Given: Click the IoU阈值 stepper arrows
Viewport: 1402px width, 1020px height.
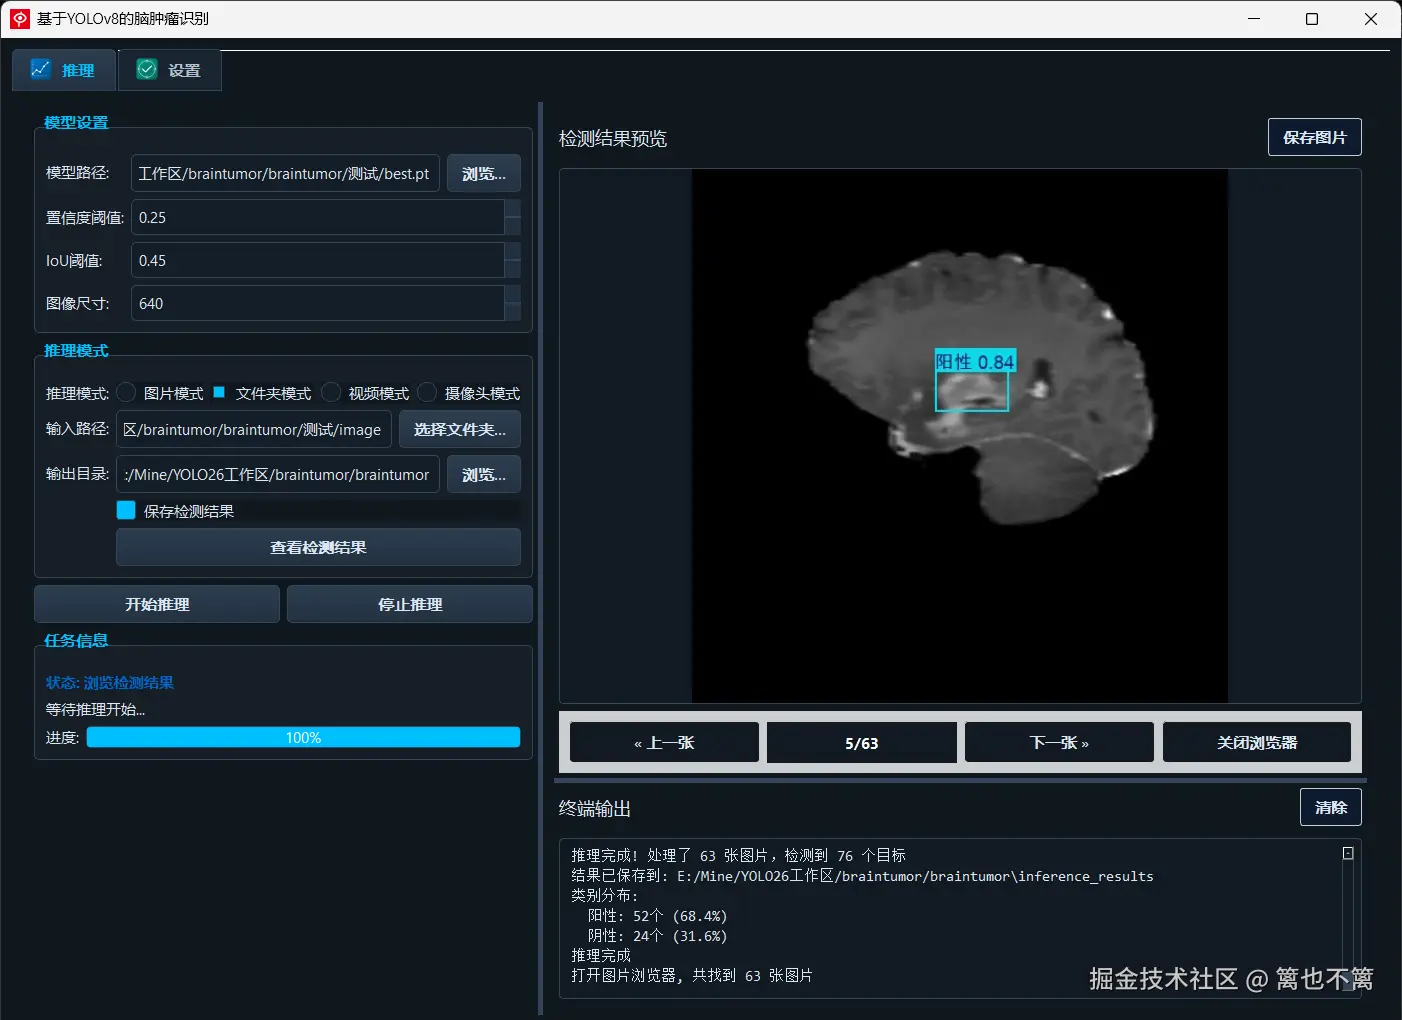Looking at the screenshot, I should tap(512, 260).
